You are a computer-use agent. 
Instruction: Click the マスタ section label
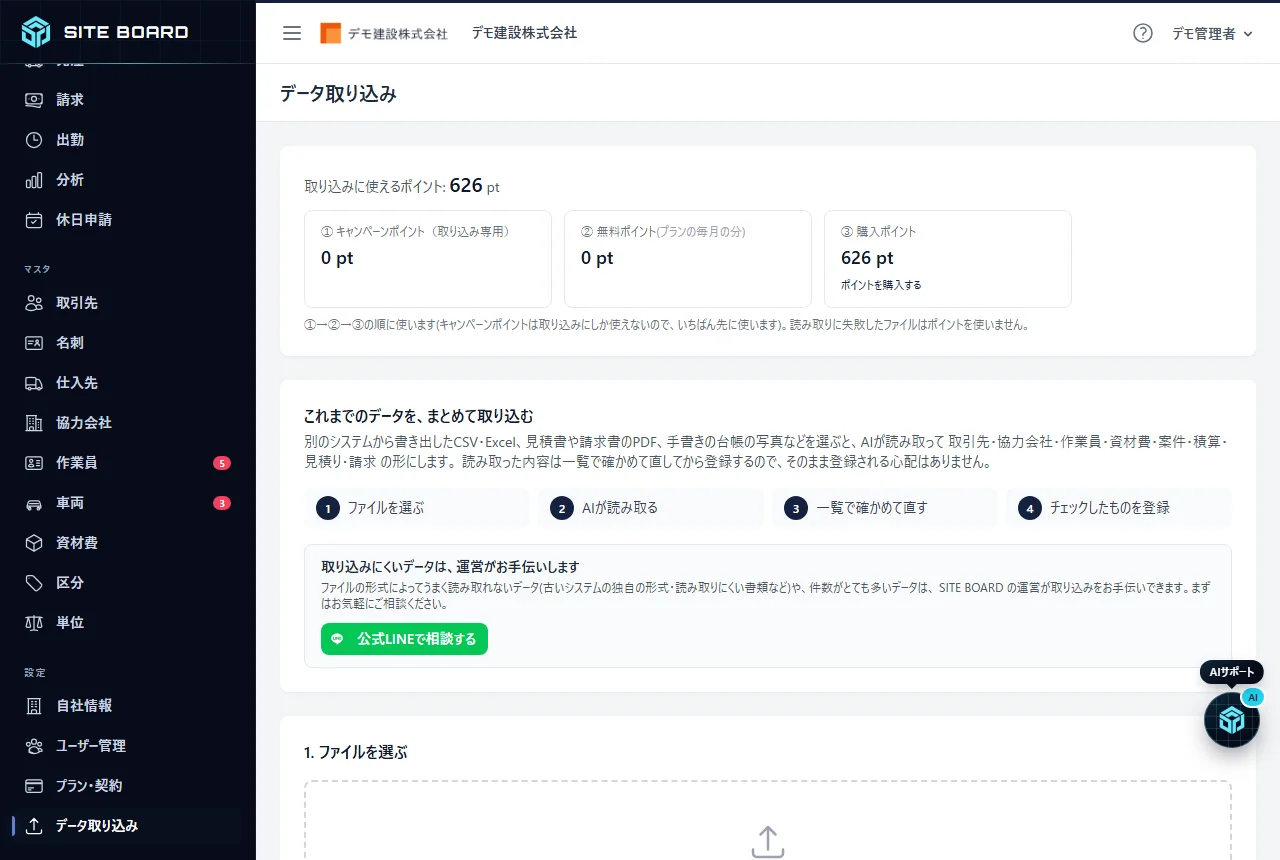click(37, 269)
